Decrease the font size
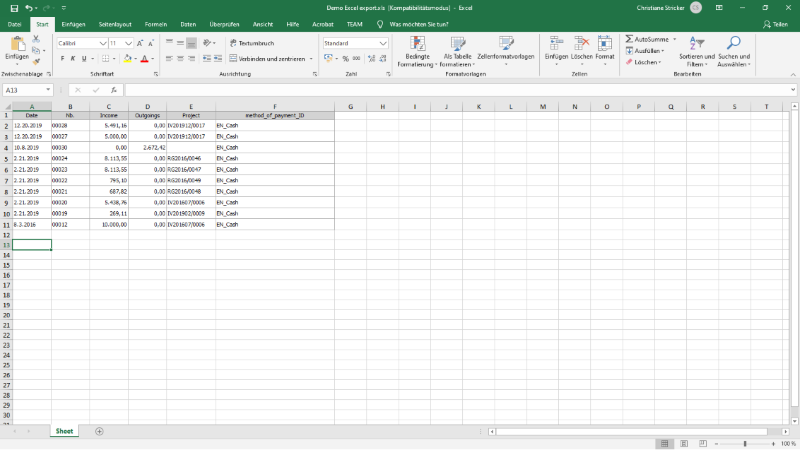The image size is (800, 450). click(151, 43)
